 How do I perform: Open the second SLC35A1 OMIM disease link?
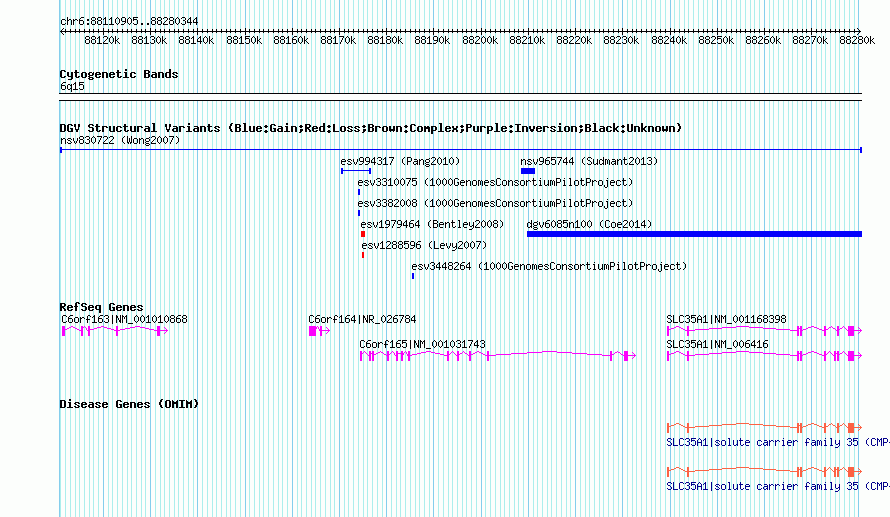point(778,486)
